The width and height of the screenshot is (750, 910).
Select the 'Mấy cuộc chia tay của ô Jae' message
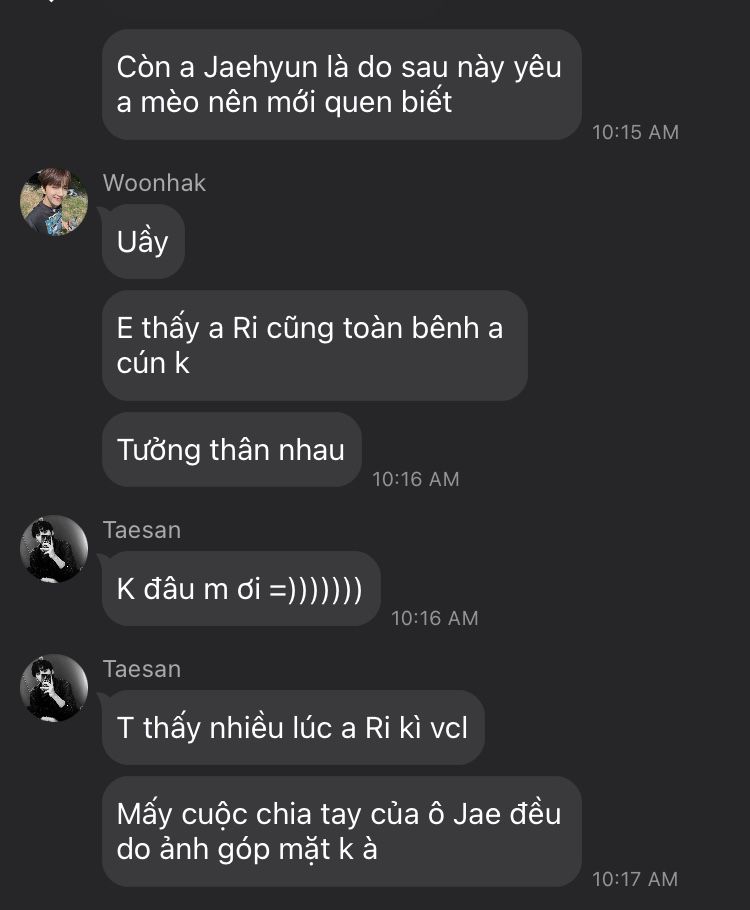342,832
